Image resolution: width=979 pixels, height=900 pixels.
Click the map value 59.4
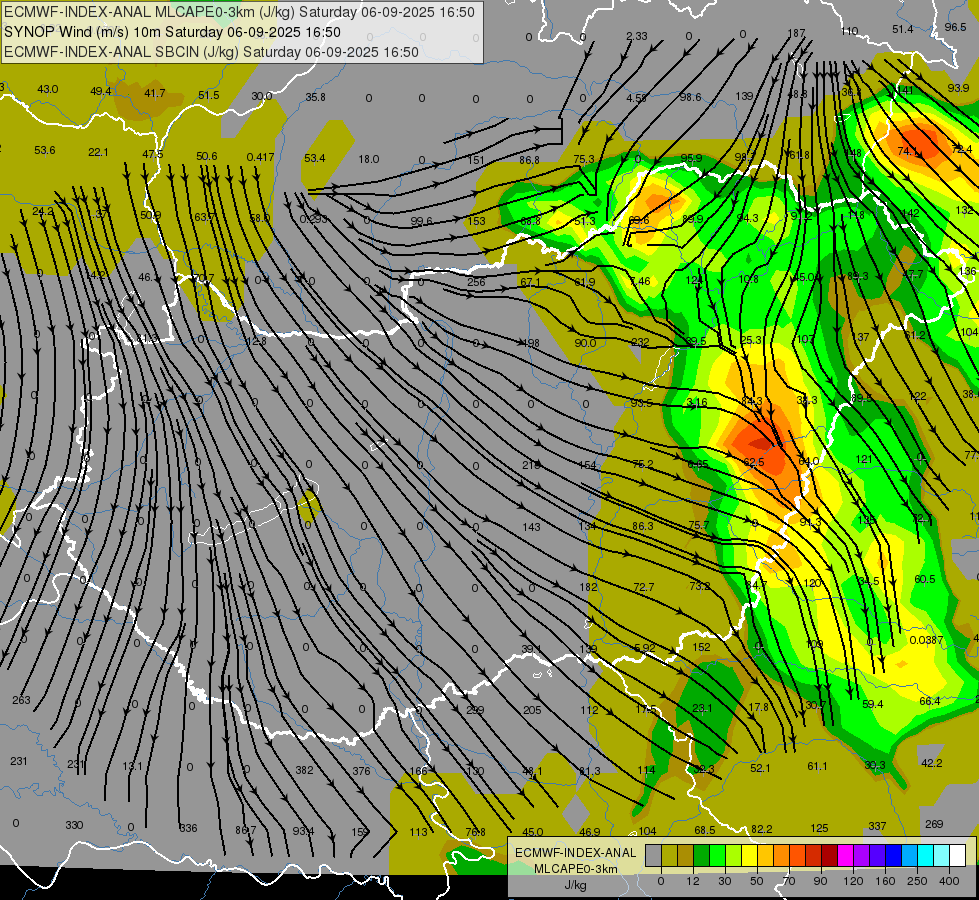[872, 705]
